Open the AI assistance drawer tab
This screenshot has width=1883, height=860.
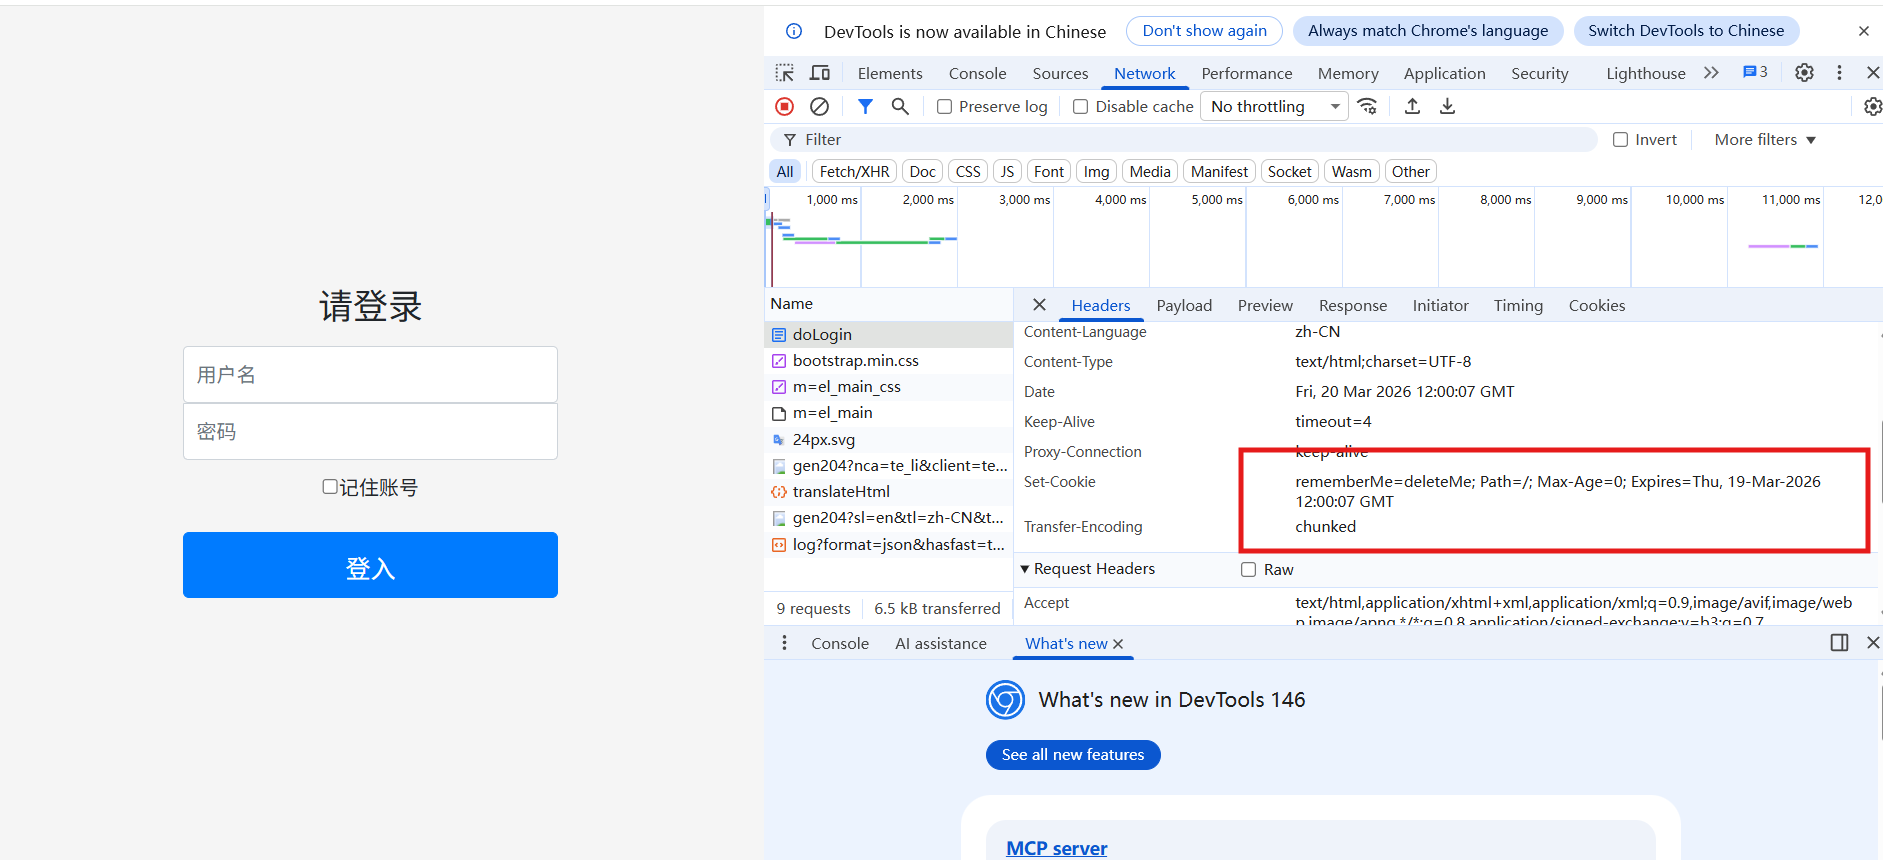coord(940,644)
